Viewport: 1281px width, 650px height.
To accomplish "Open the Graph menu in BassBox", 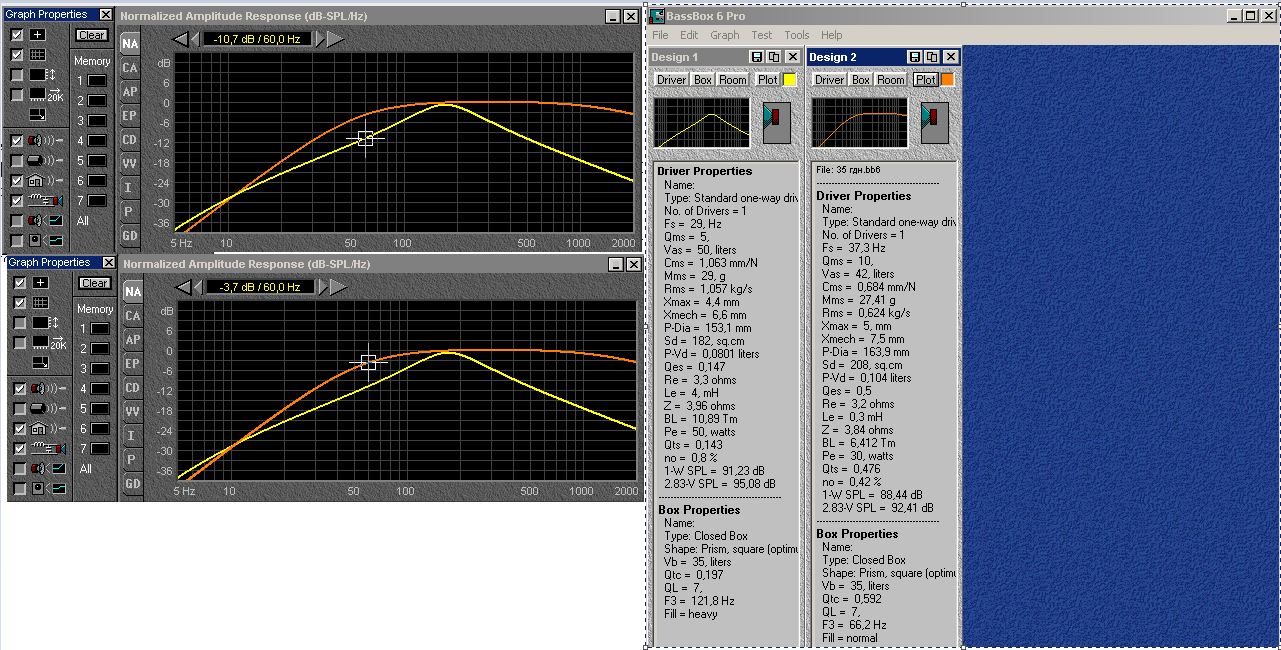I will coord(725,35).
